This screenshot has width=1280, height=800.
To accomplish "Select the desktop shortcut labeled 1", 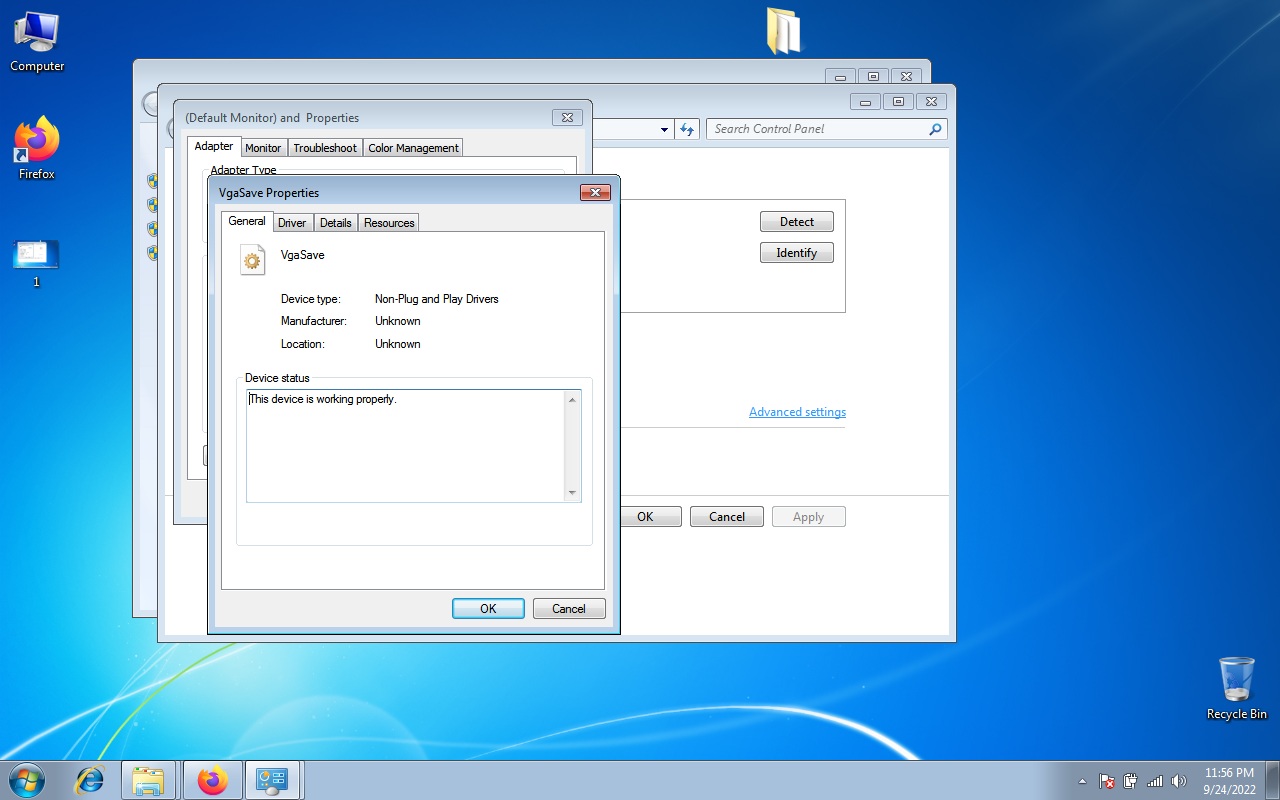I will point(36,264).
